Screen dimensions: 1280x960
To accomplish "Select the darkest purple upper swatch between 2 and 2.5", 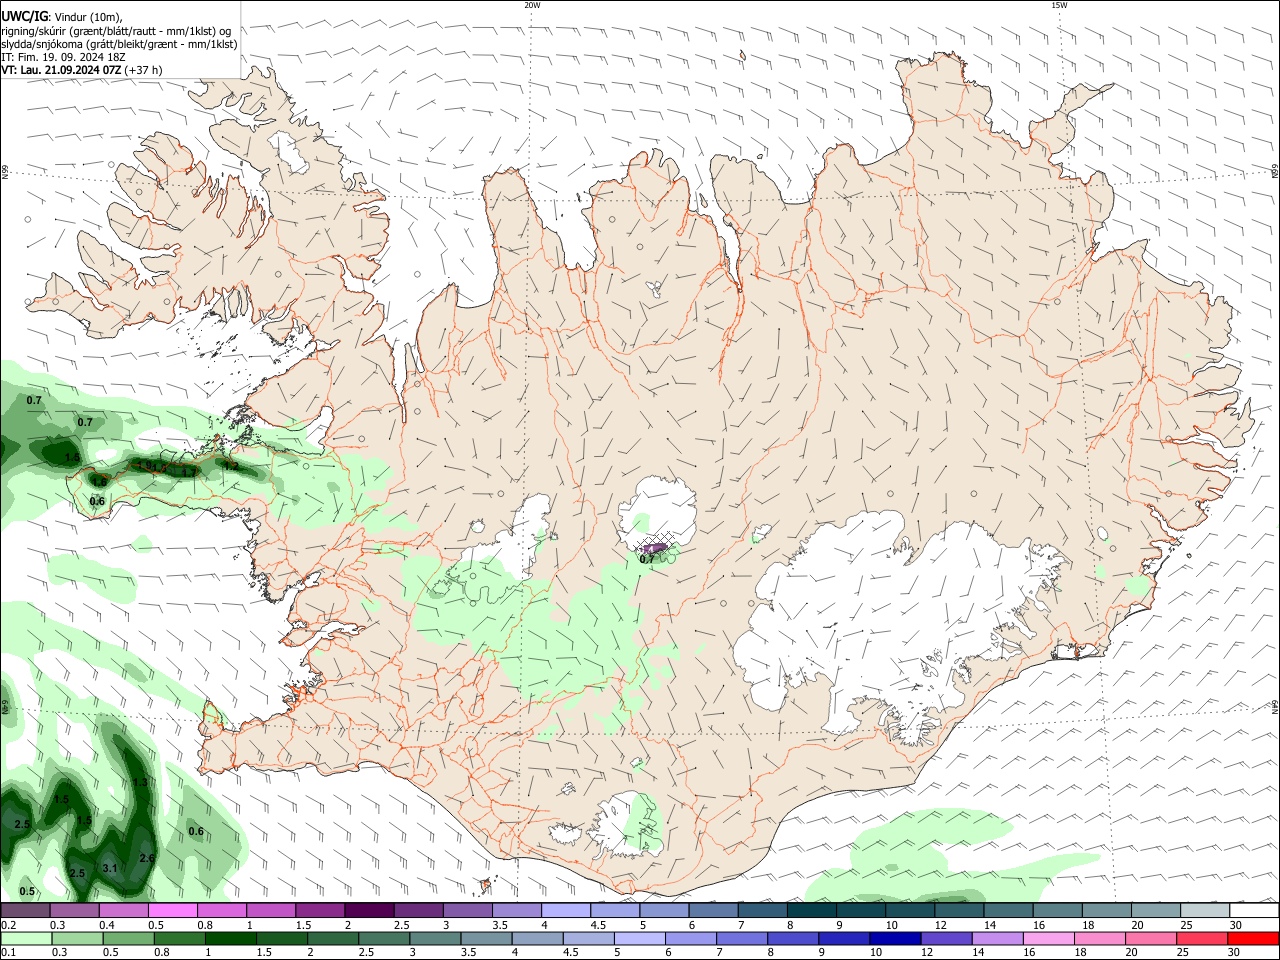I will tap(369, 911).
